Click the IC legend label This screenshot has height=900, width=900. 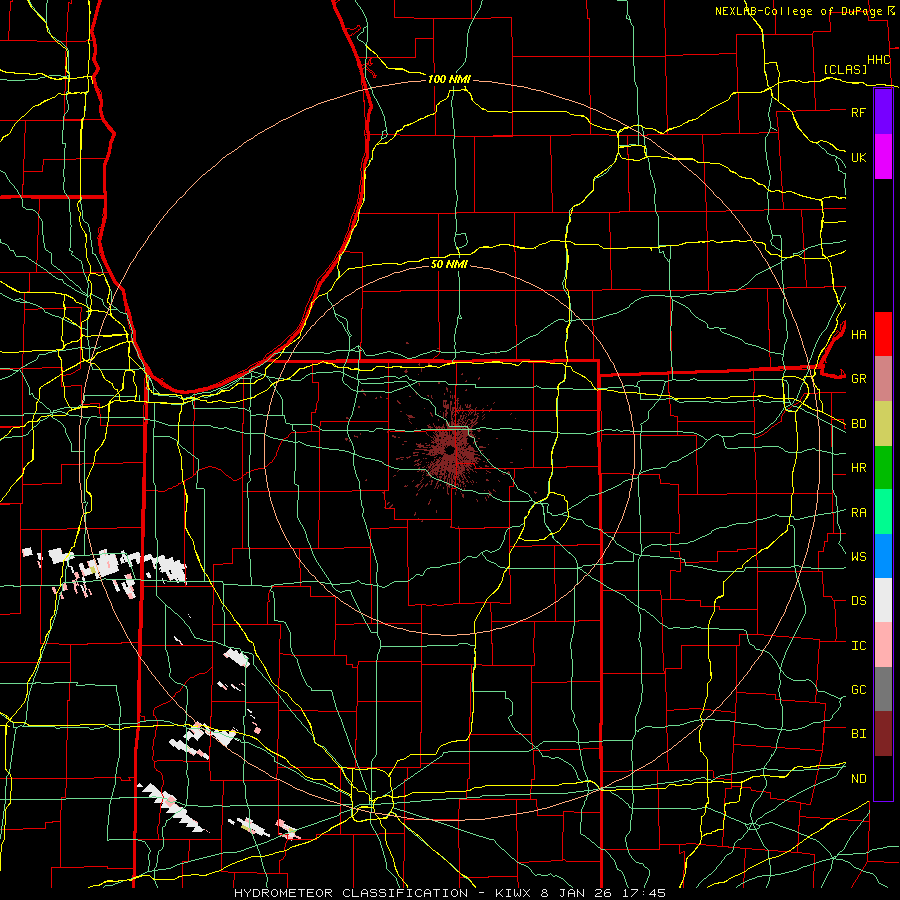tap(859, 646)
